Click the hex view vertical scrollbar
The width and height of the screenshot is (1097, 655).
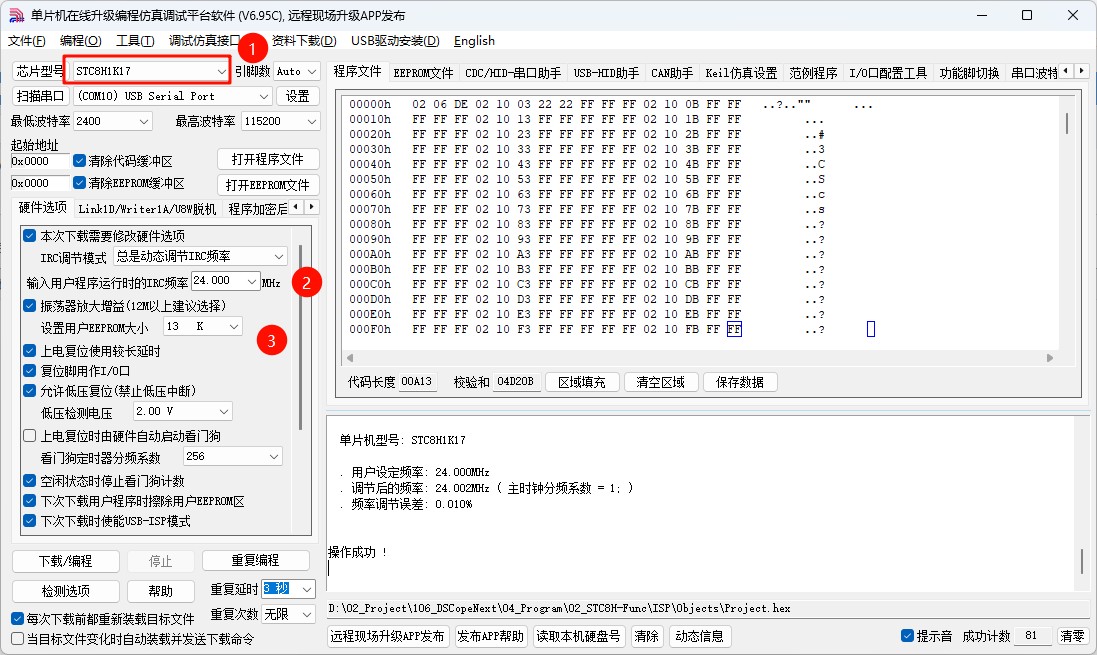pos(1066,124)
